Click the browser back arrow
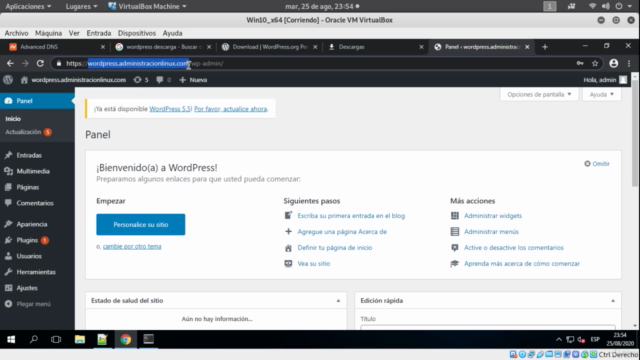This screenshot has height=360, width=640. pyautogui.click(x=10, y=63)
